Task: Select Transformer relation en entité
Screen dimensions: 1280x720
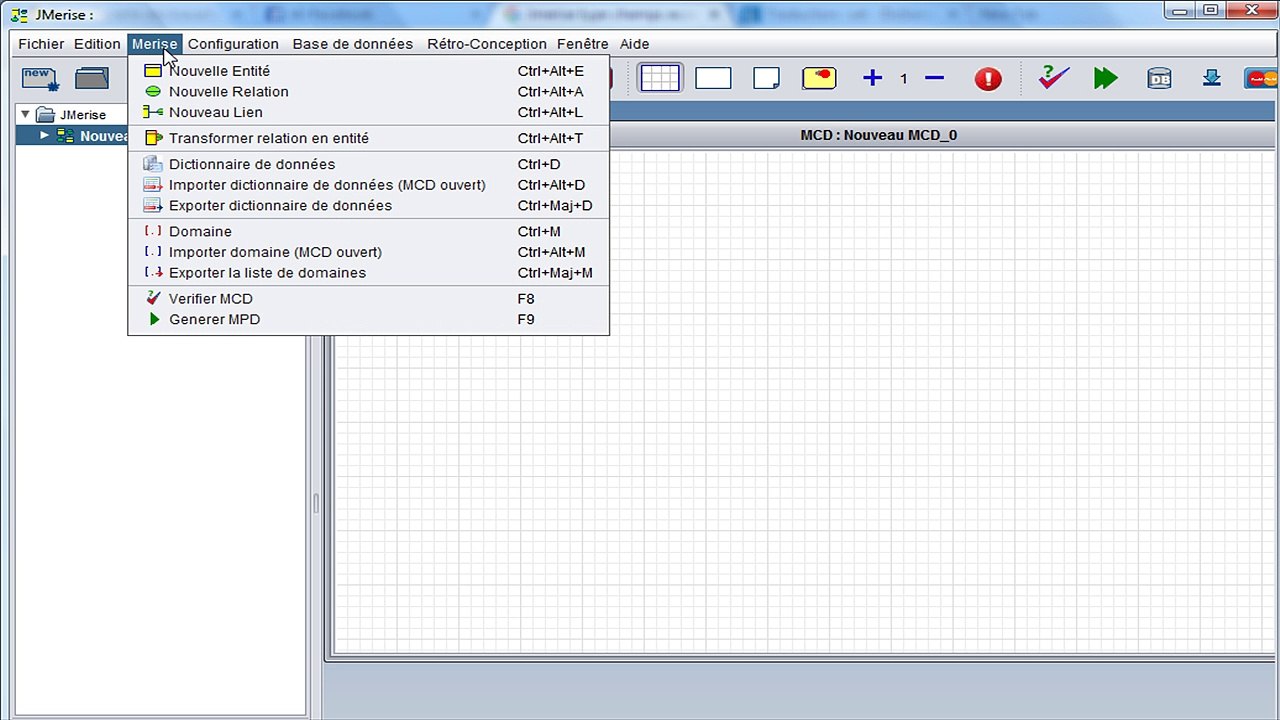Action: click(x=368, y=138)
